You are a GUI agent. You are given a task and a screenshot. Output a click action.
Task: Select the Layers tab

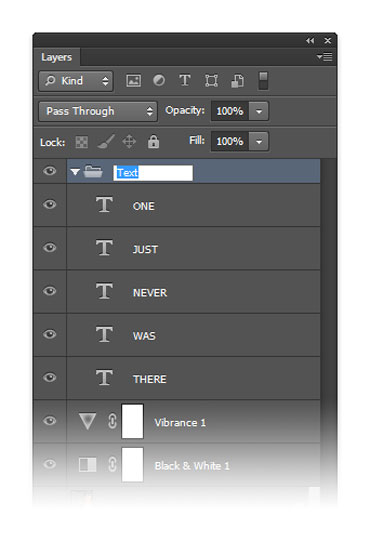pyautogui.click(x=57, y=57)
